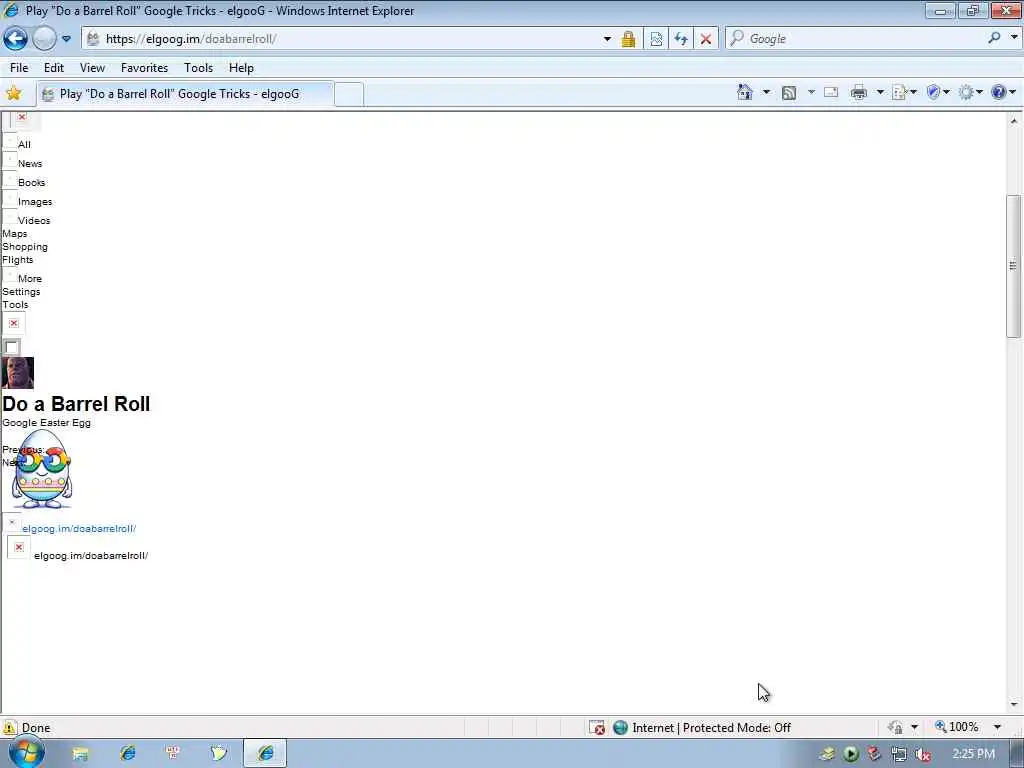Open the File menu
This screenshot has height=768, width=1024.
[19, 68]
